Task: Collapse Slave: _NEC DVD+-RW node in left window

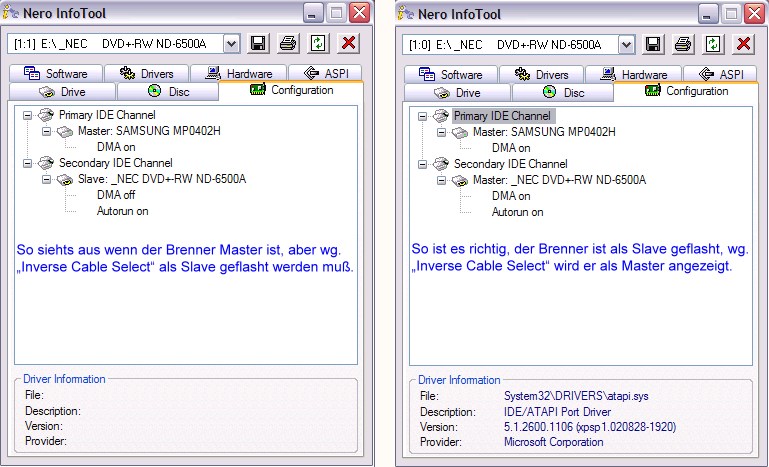Action: coord(46,180)
